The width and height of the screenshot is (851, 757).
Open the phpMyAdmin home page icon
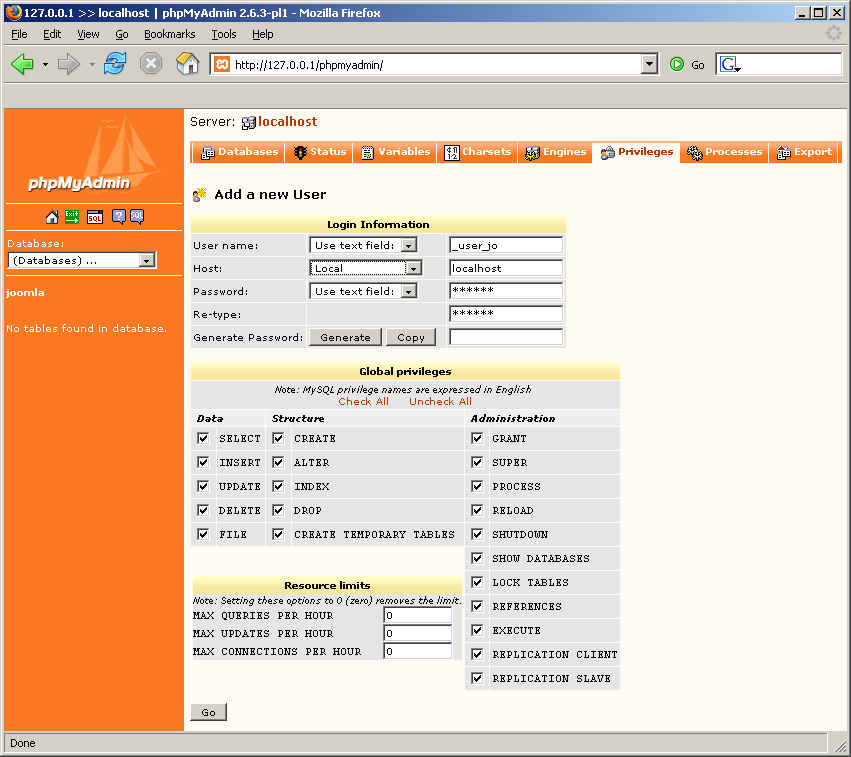(51, 216)
